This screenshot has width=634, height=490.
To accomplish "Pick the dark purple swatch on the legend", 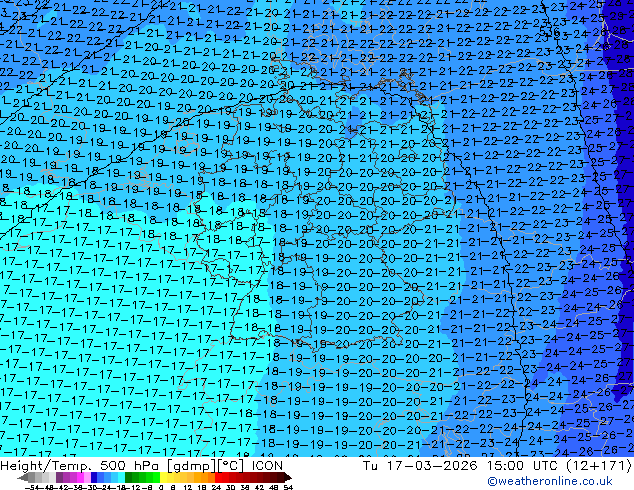I will (x=59, y=477).
